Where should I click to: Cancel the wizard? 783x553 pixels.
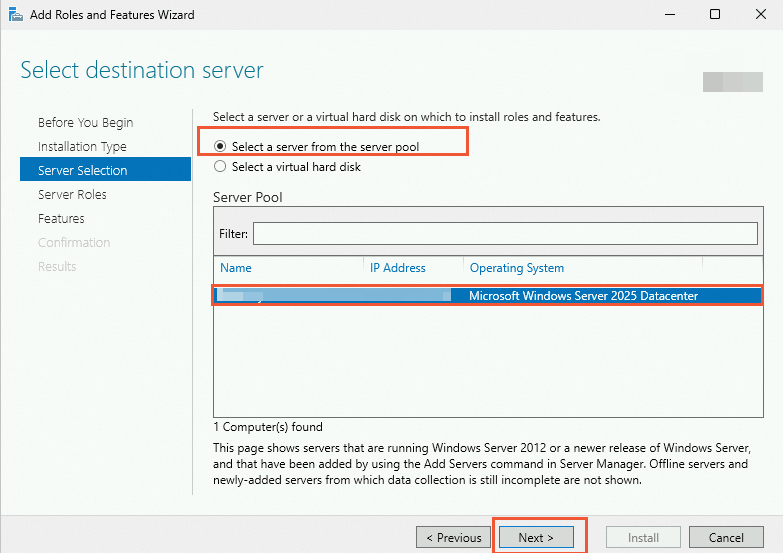[x=726, y=538]
